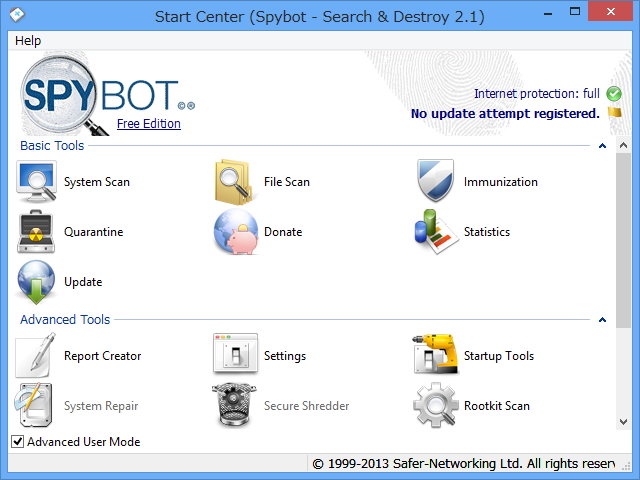640x480 pixels.
Task: Click the Advanced Tools section heading
Action: tap(65, 320)
